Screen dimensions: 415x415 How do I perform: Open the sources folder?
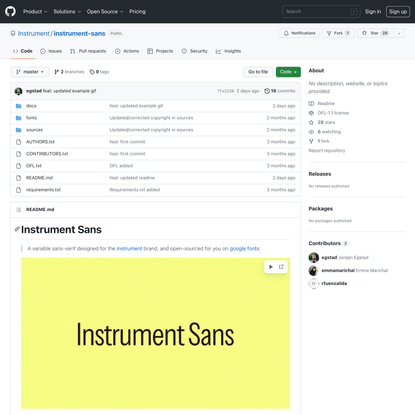34,130
